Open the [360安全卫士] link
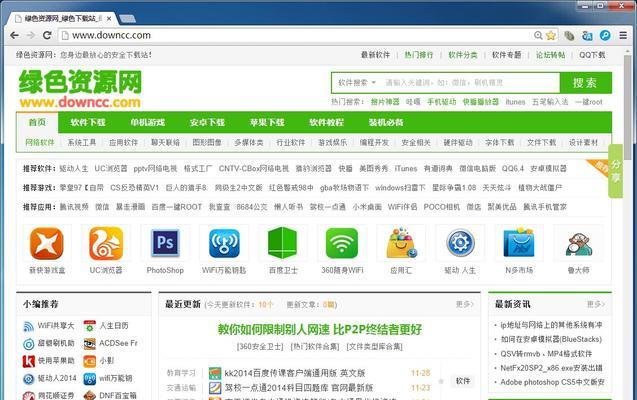This screenshot has height=400, width=637. (260, 346)
